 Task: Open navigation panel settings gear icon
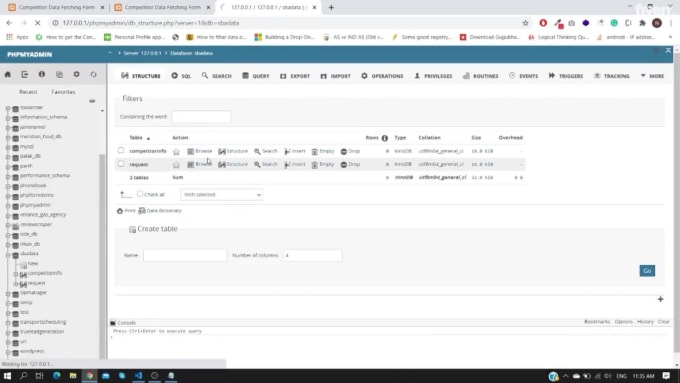[x=76, y=75]
